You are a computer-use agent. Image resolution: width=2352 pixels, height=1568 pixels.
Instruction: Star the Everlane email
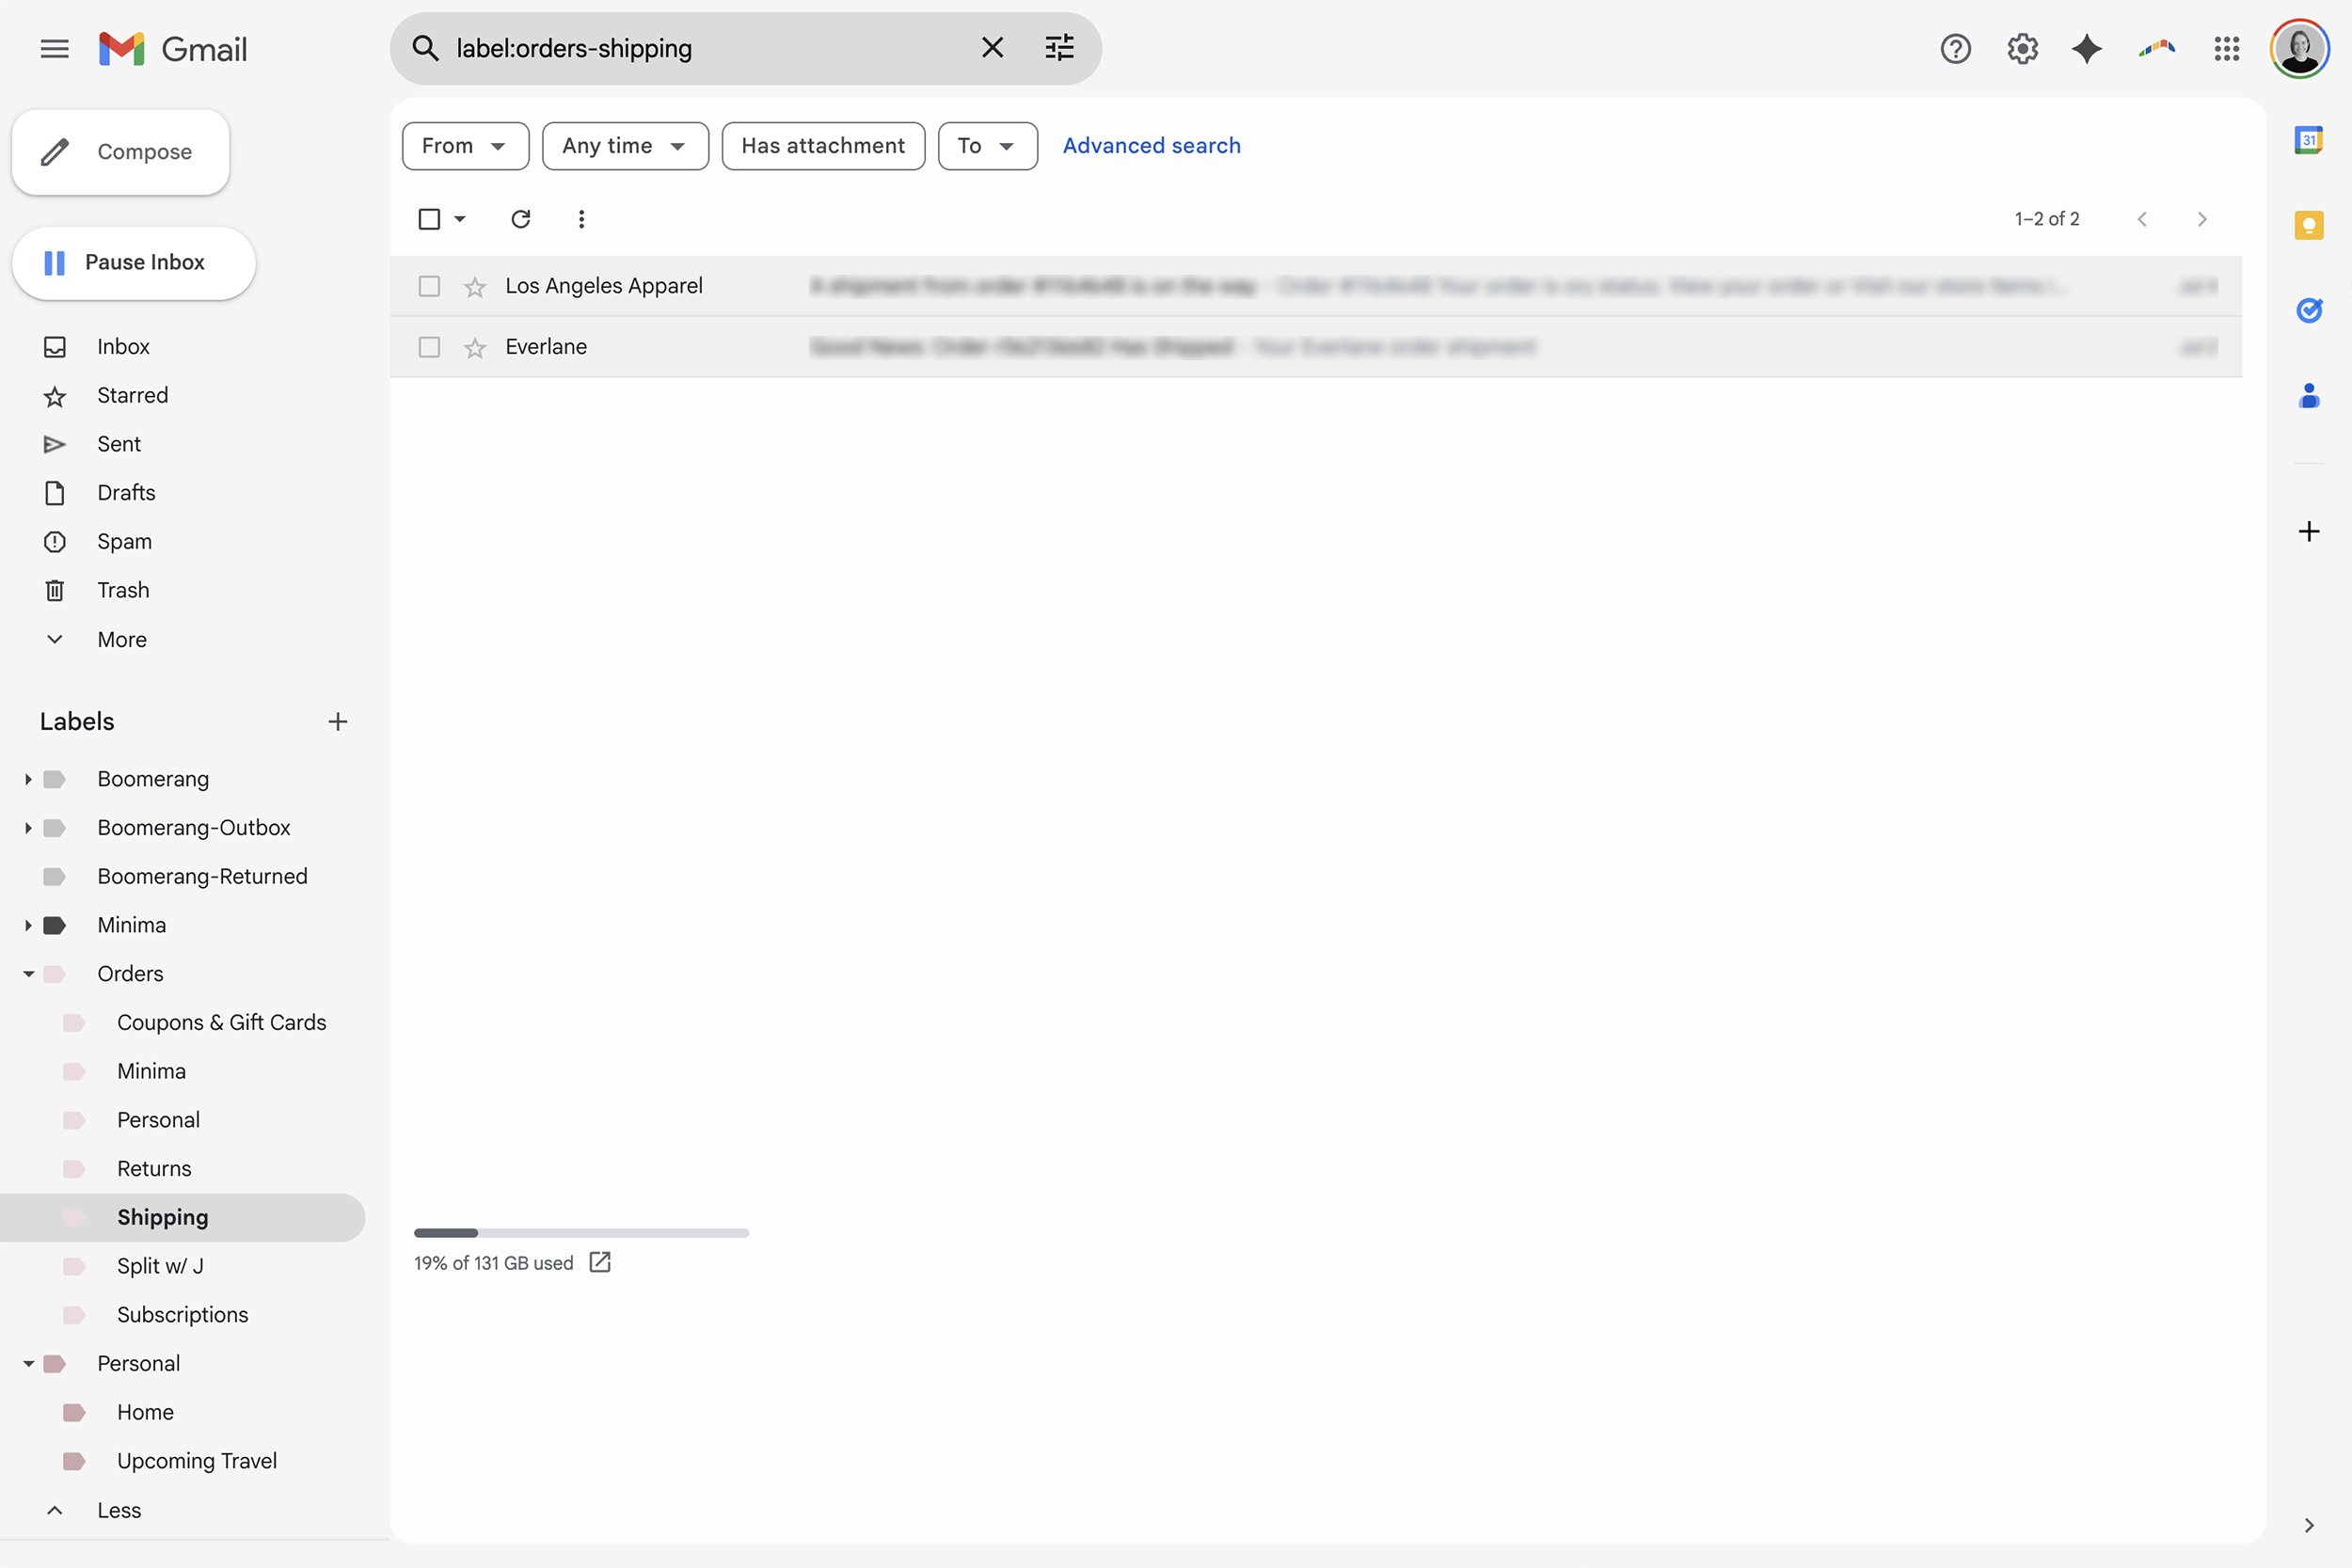pos(475,348)
